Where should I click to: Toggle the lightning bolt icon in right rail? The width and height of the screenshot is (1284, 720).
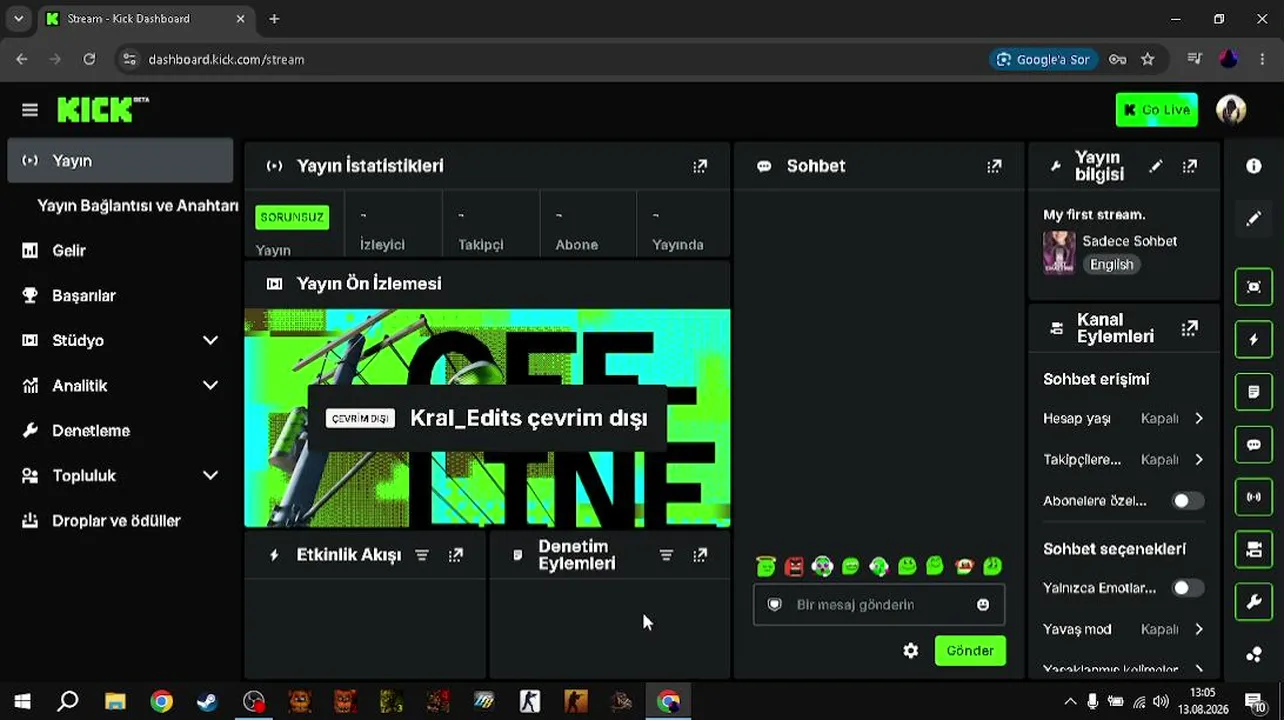tap(1254, 340)
